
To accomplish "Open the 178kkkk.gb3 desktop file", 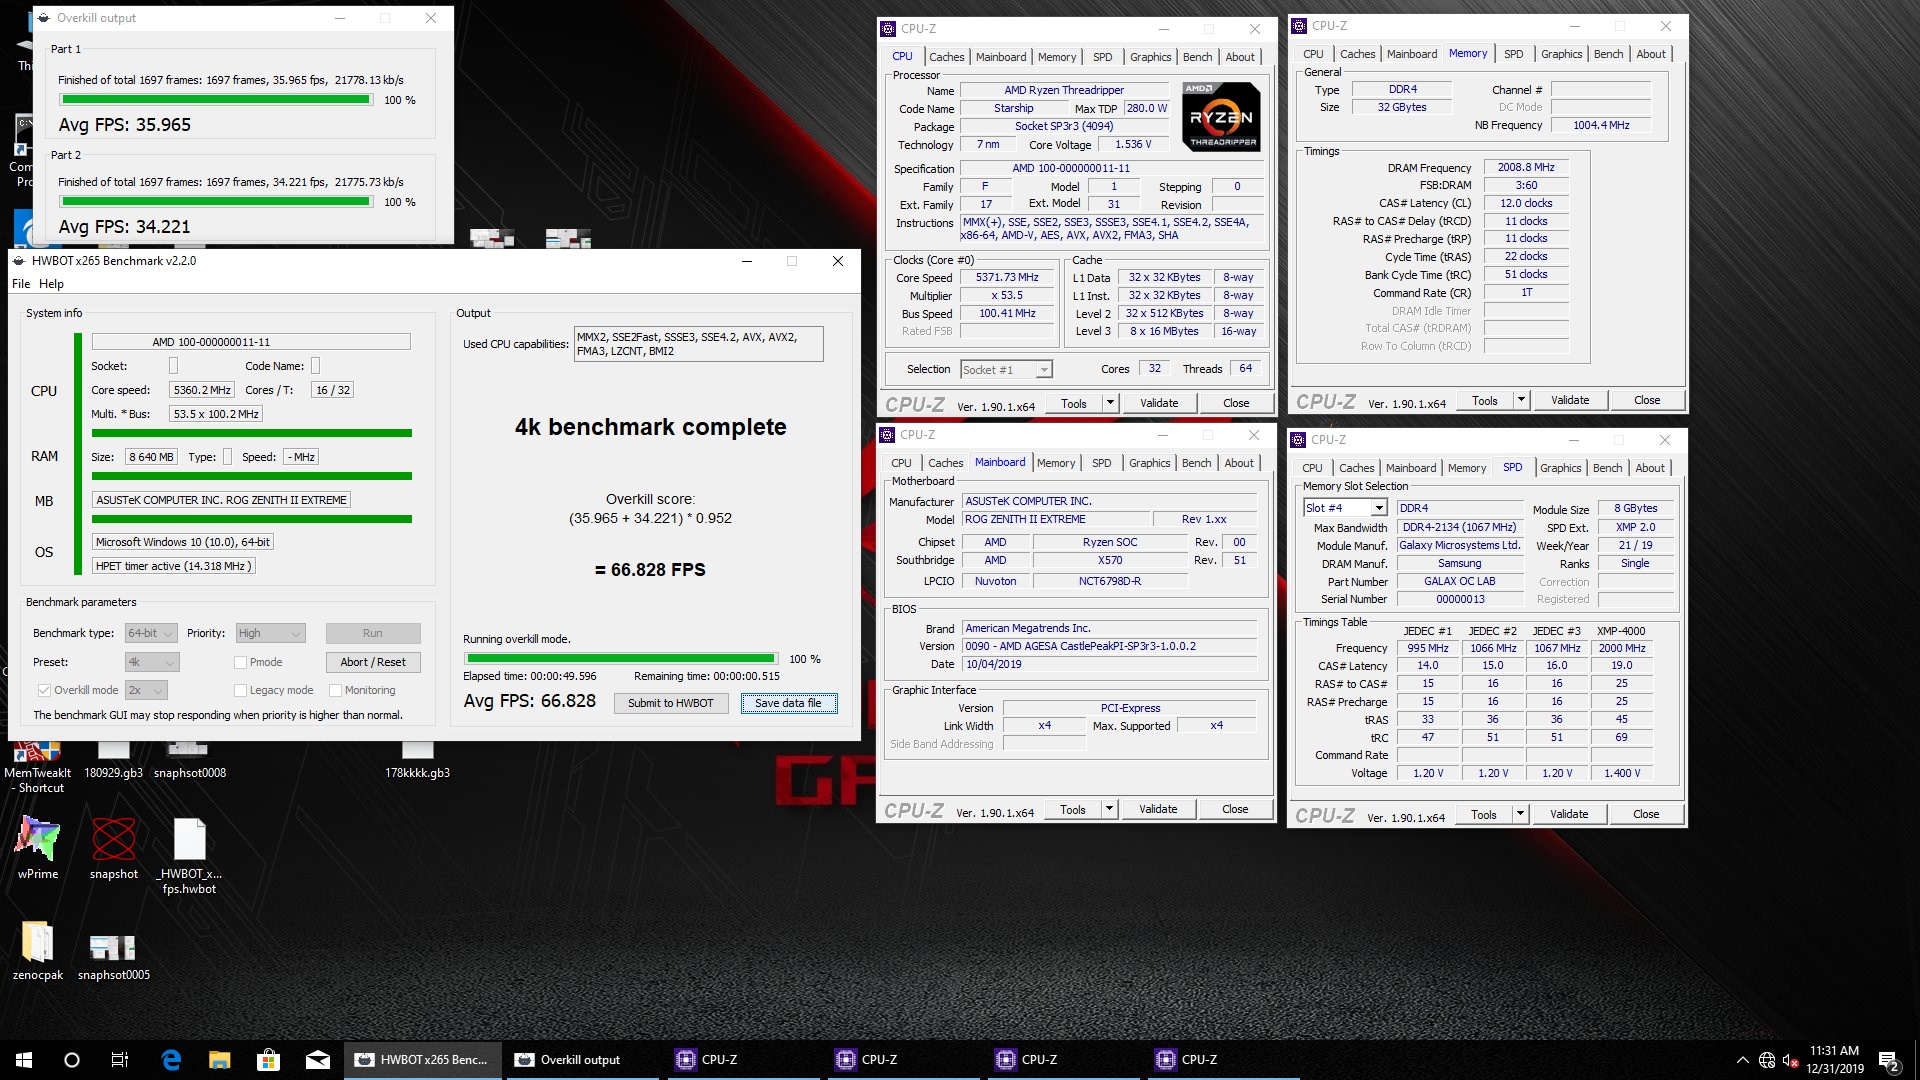I will point(417,762).
